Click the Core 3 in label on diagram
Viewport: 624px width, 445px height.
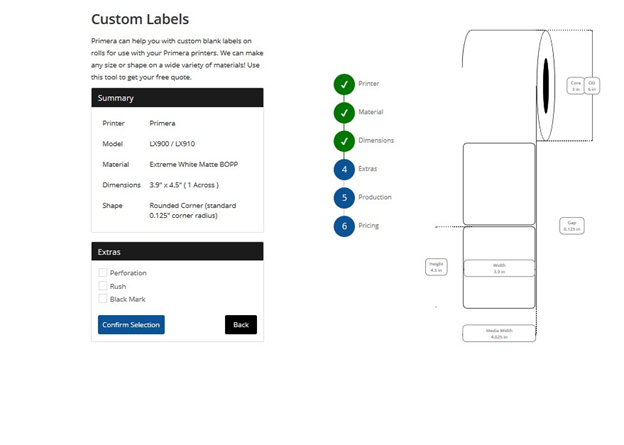click(575, 86)
